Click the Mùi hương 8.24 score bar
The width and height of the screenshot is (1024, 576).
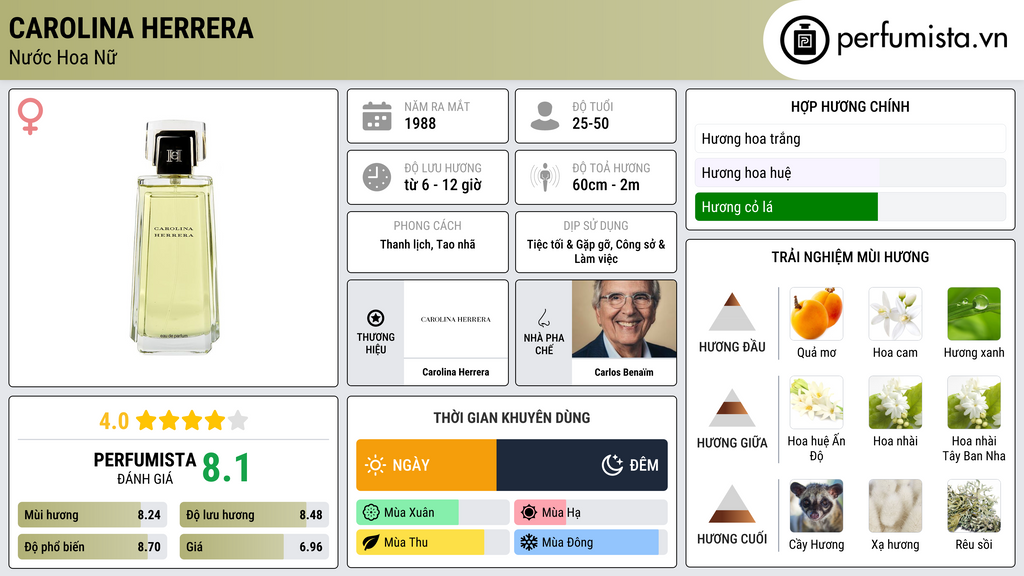pos(92,515)
